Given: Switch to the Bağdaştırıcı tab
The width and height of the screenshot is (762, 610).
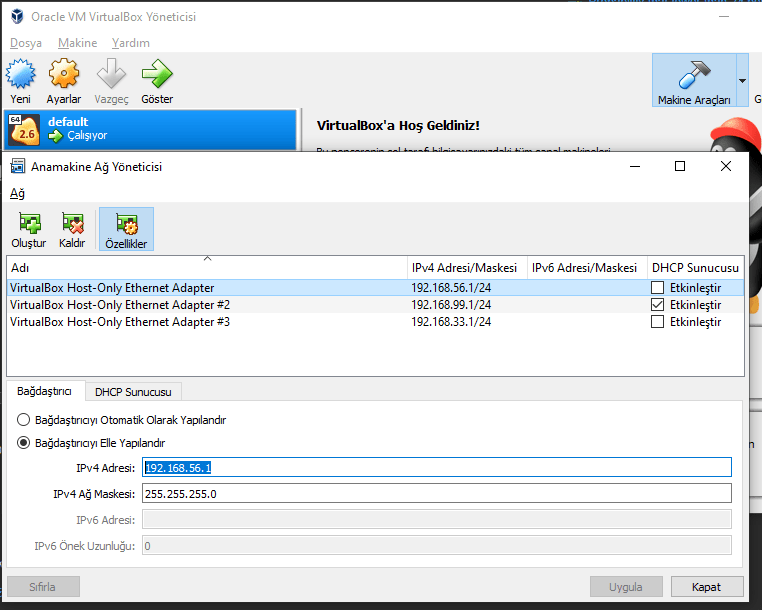Looking at the screenshot, I should click(x=44, y=391).
